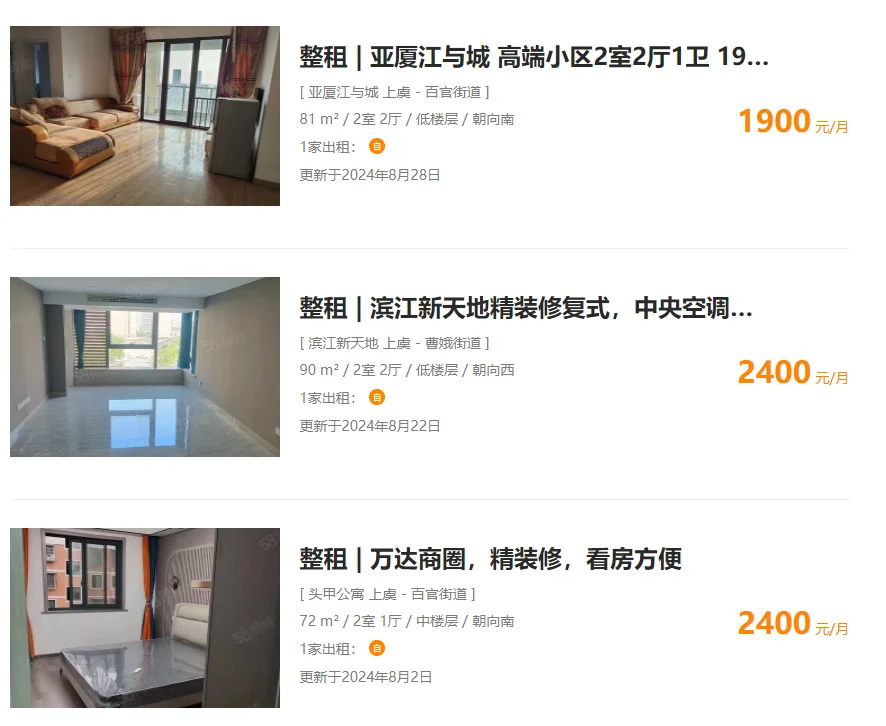
Task: Click the 头甲公寓 上虞 - 百官街道 location text
Action: click(x=388, y=594)
